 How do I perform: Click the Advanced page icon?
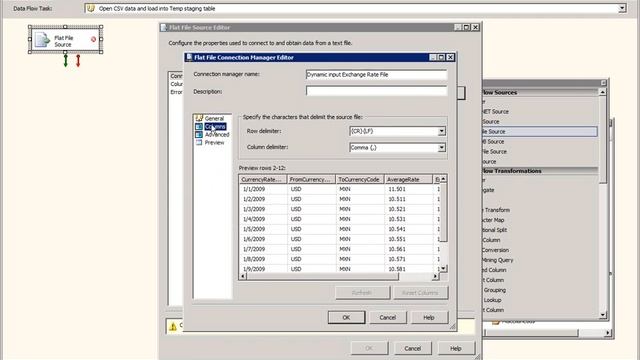pyautogui.click(x=199, y=134)
